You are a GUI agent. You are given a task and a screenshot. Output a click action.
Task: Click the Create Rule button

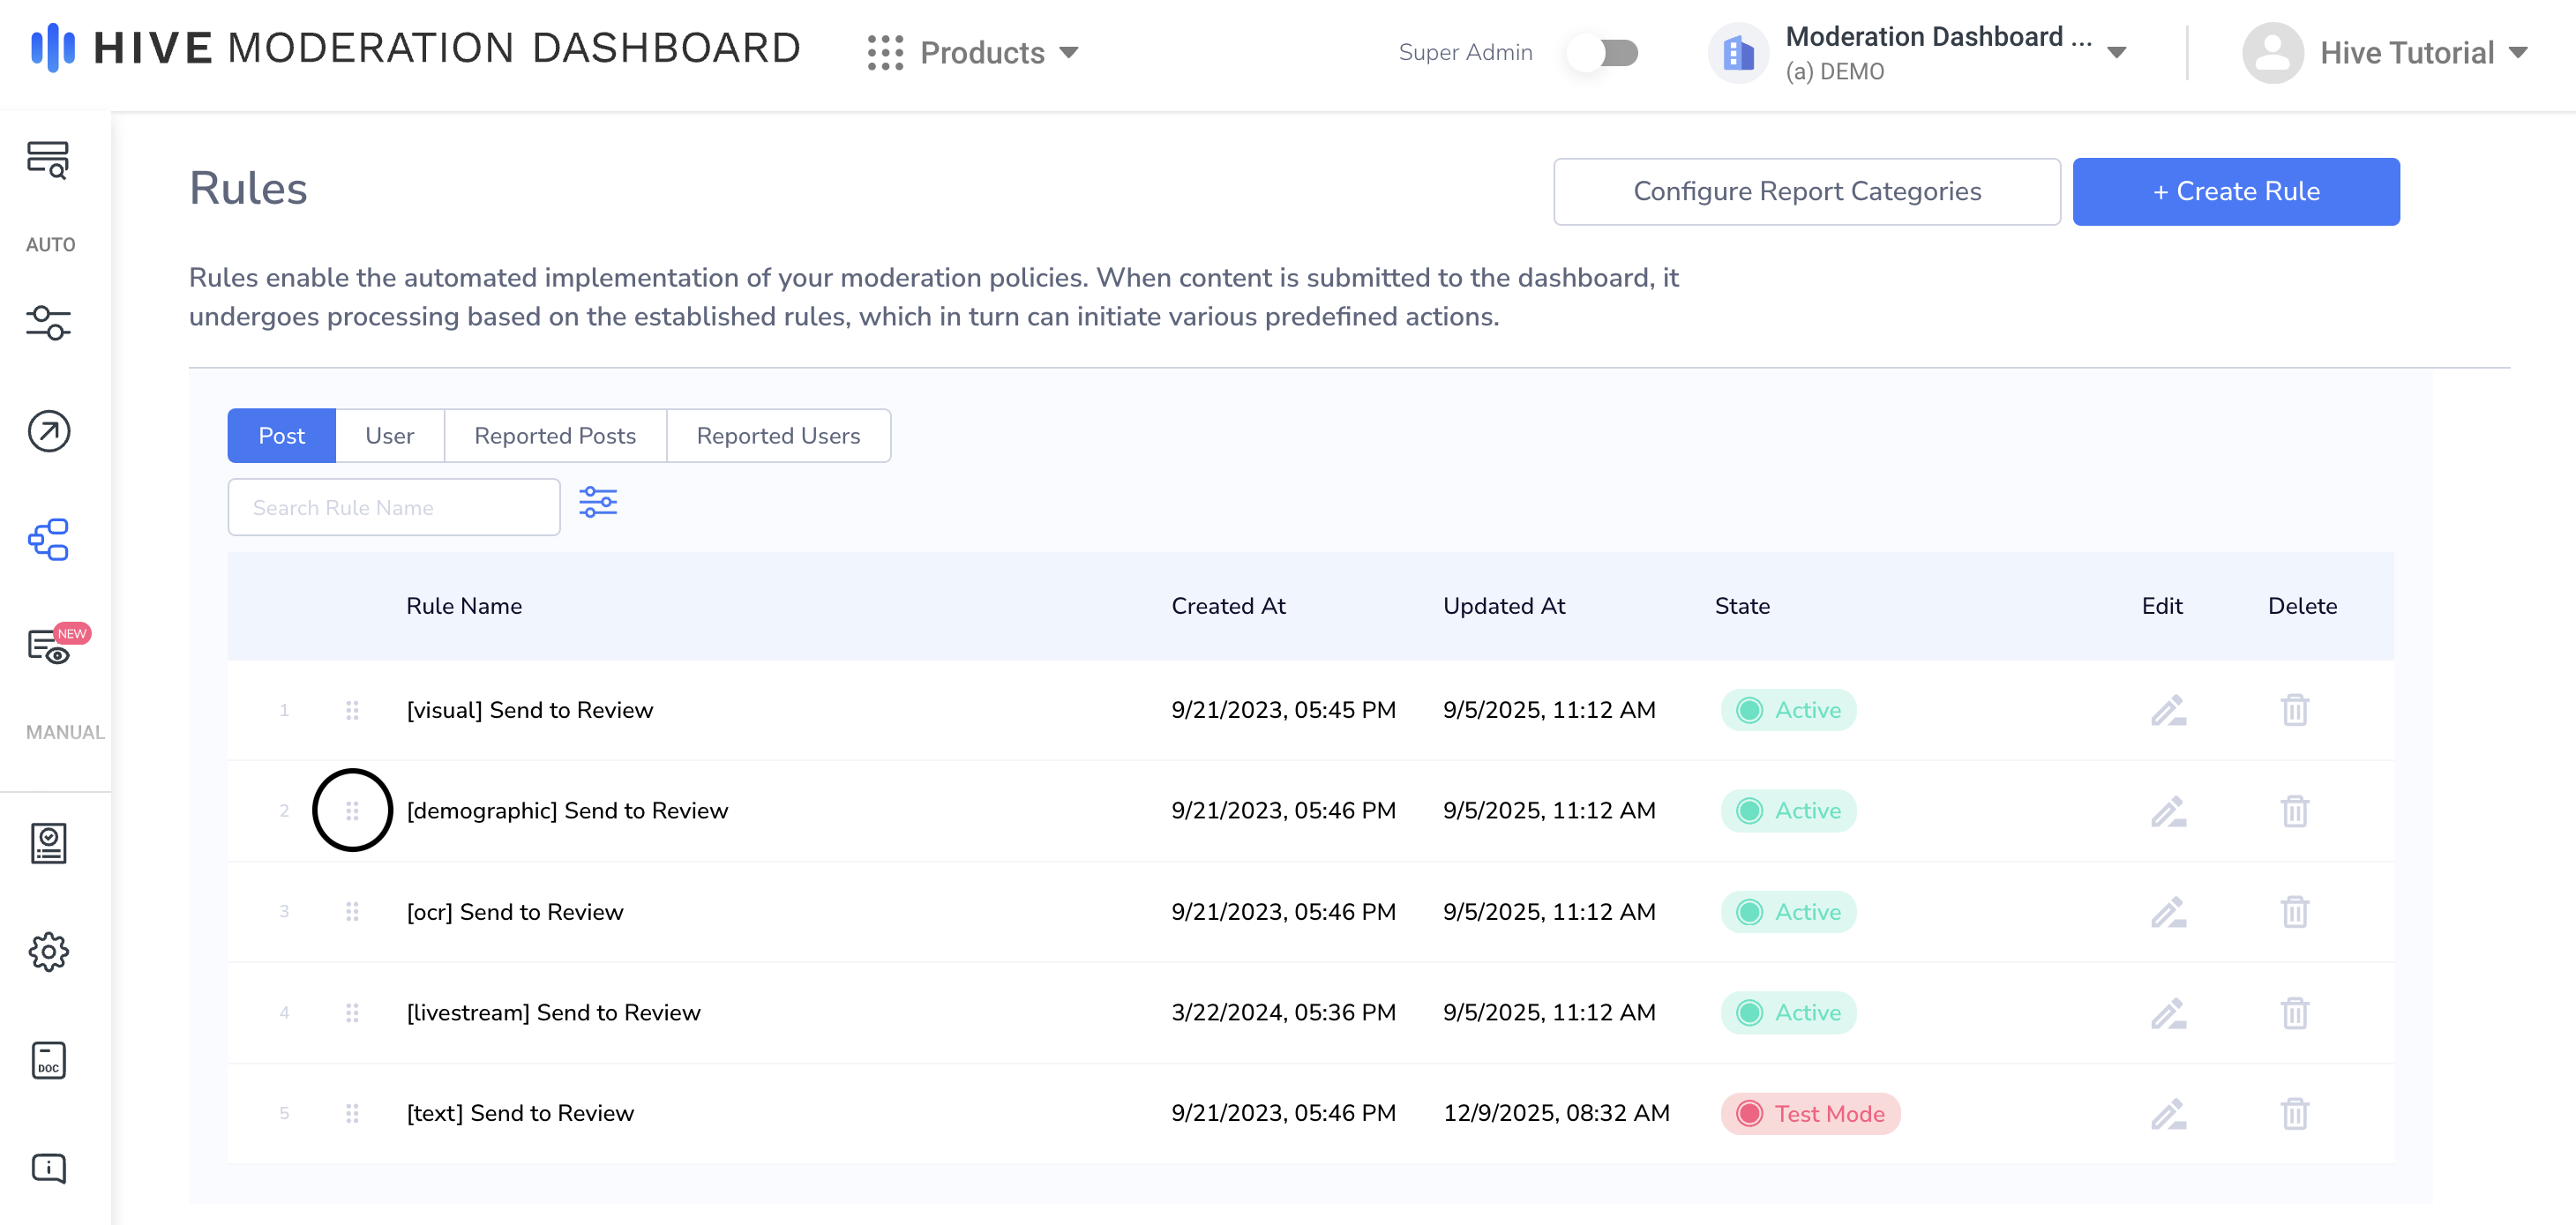pyautogui.click(x=2235, y=191)
